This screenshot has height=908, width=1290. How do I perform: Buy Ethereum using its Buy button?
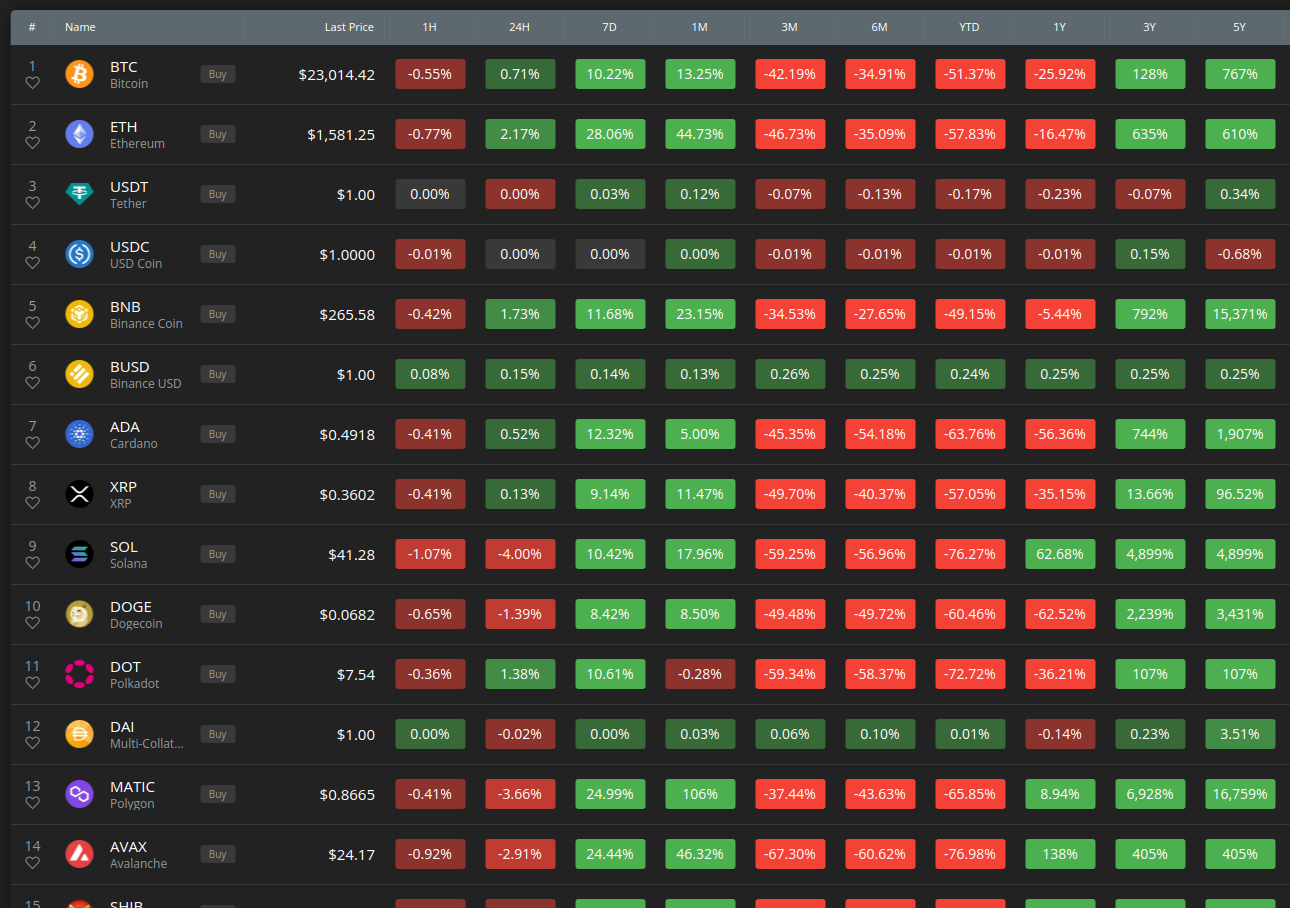[218, 134]
